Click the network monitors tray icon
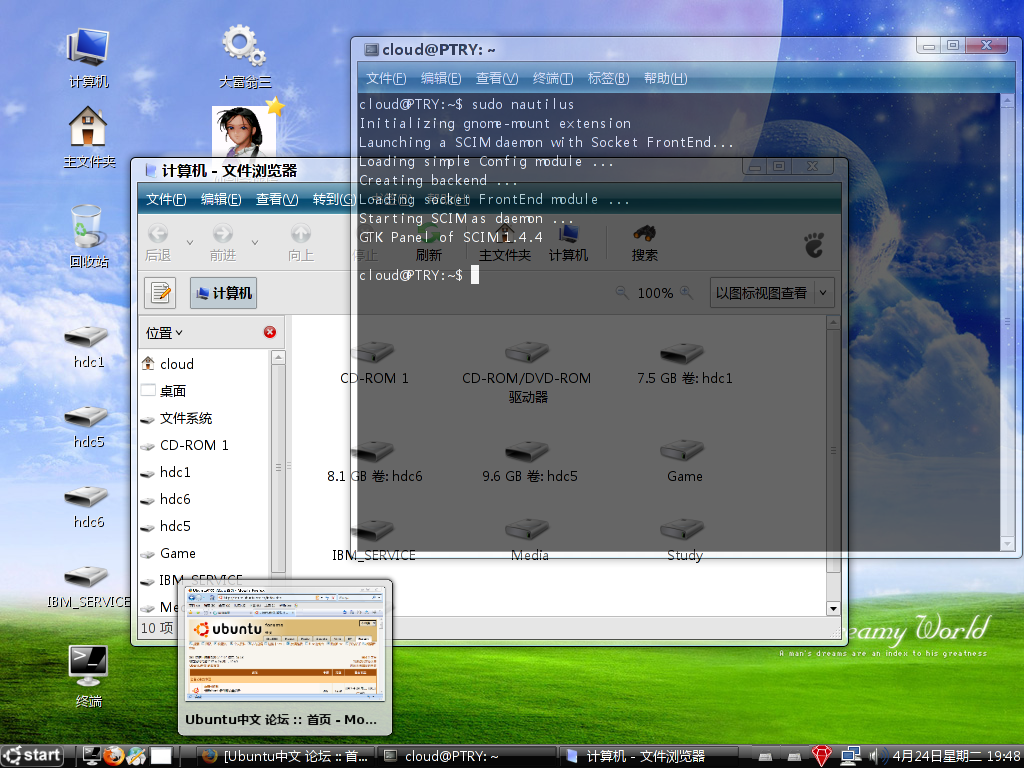 (850, 756)
